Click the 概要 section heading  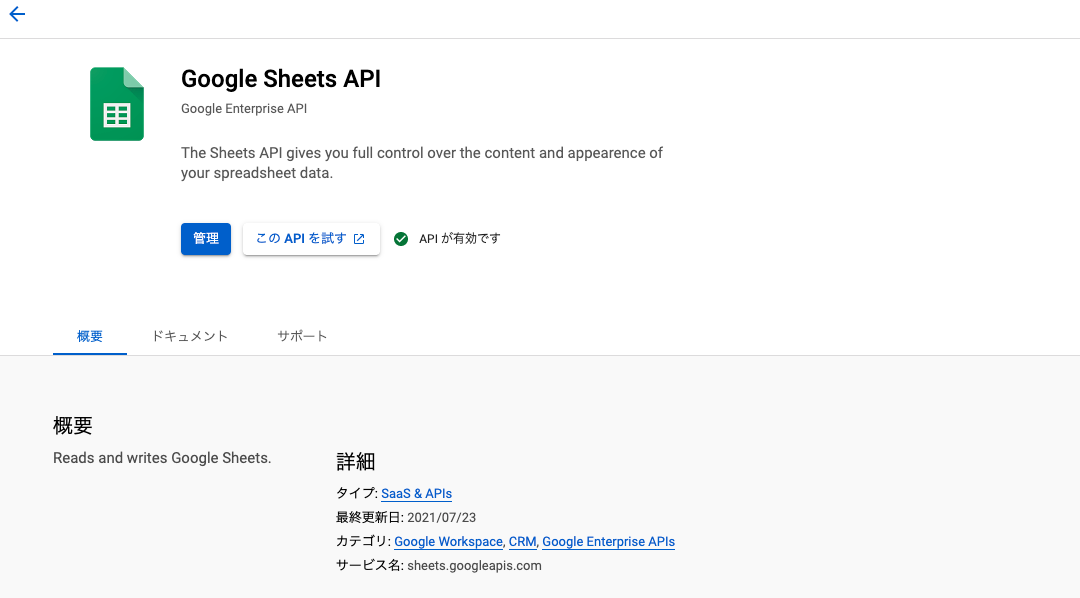click(x=72, y=426)
